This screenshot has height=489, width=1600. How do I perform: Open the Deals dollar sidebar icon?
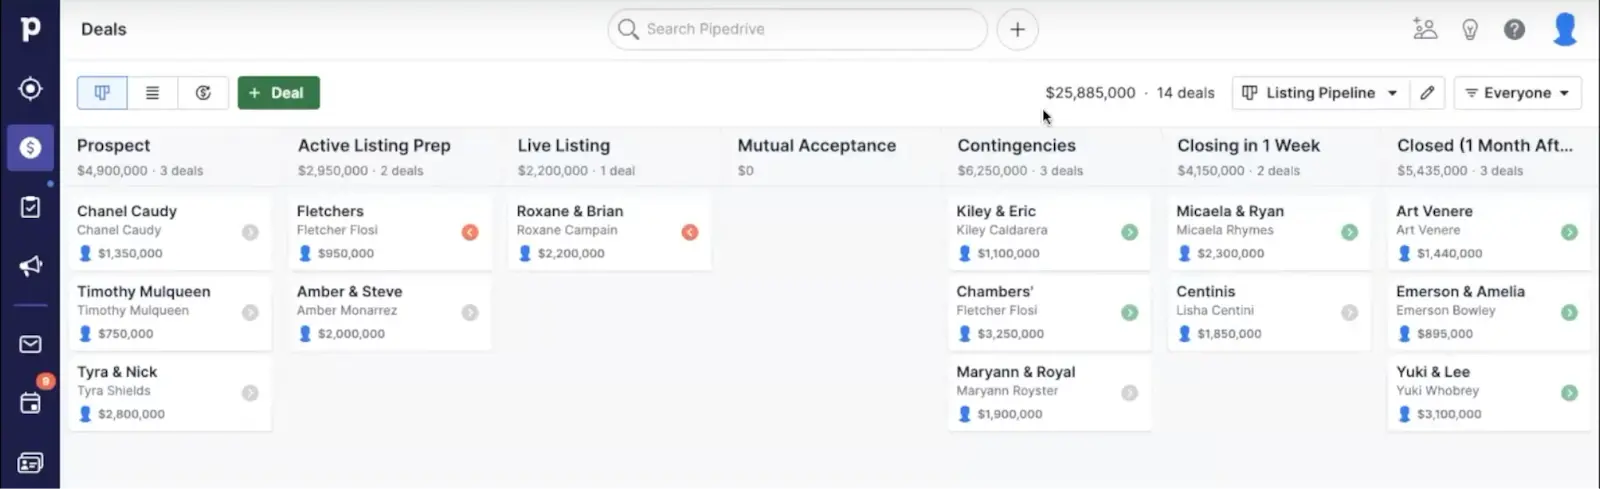[30, 148]
